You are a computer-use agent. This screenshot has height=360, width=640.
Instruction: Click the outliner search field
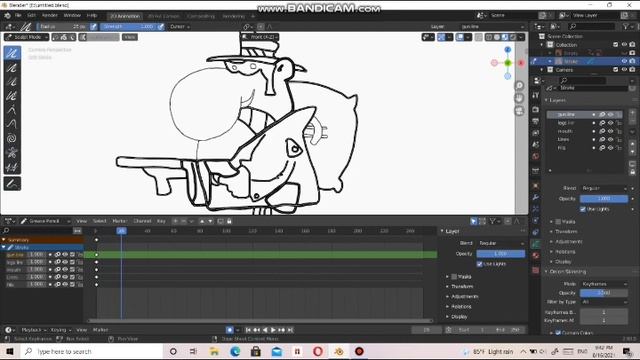(x=591, y=27)
